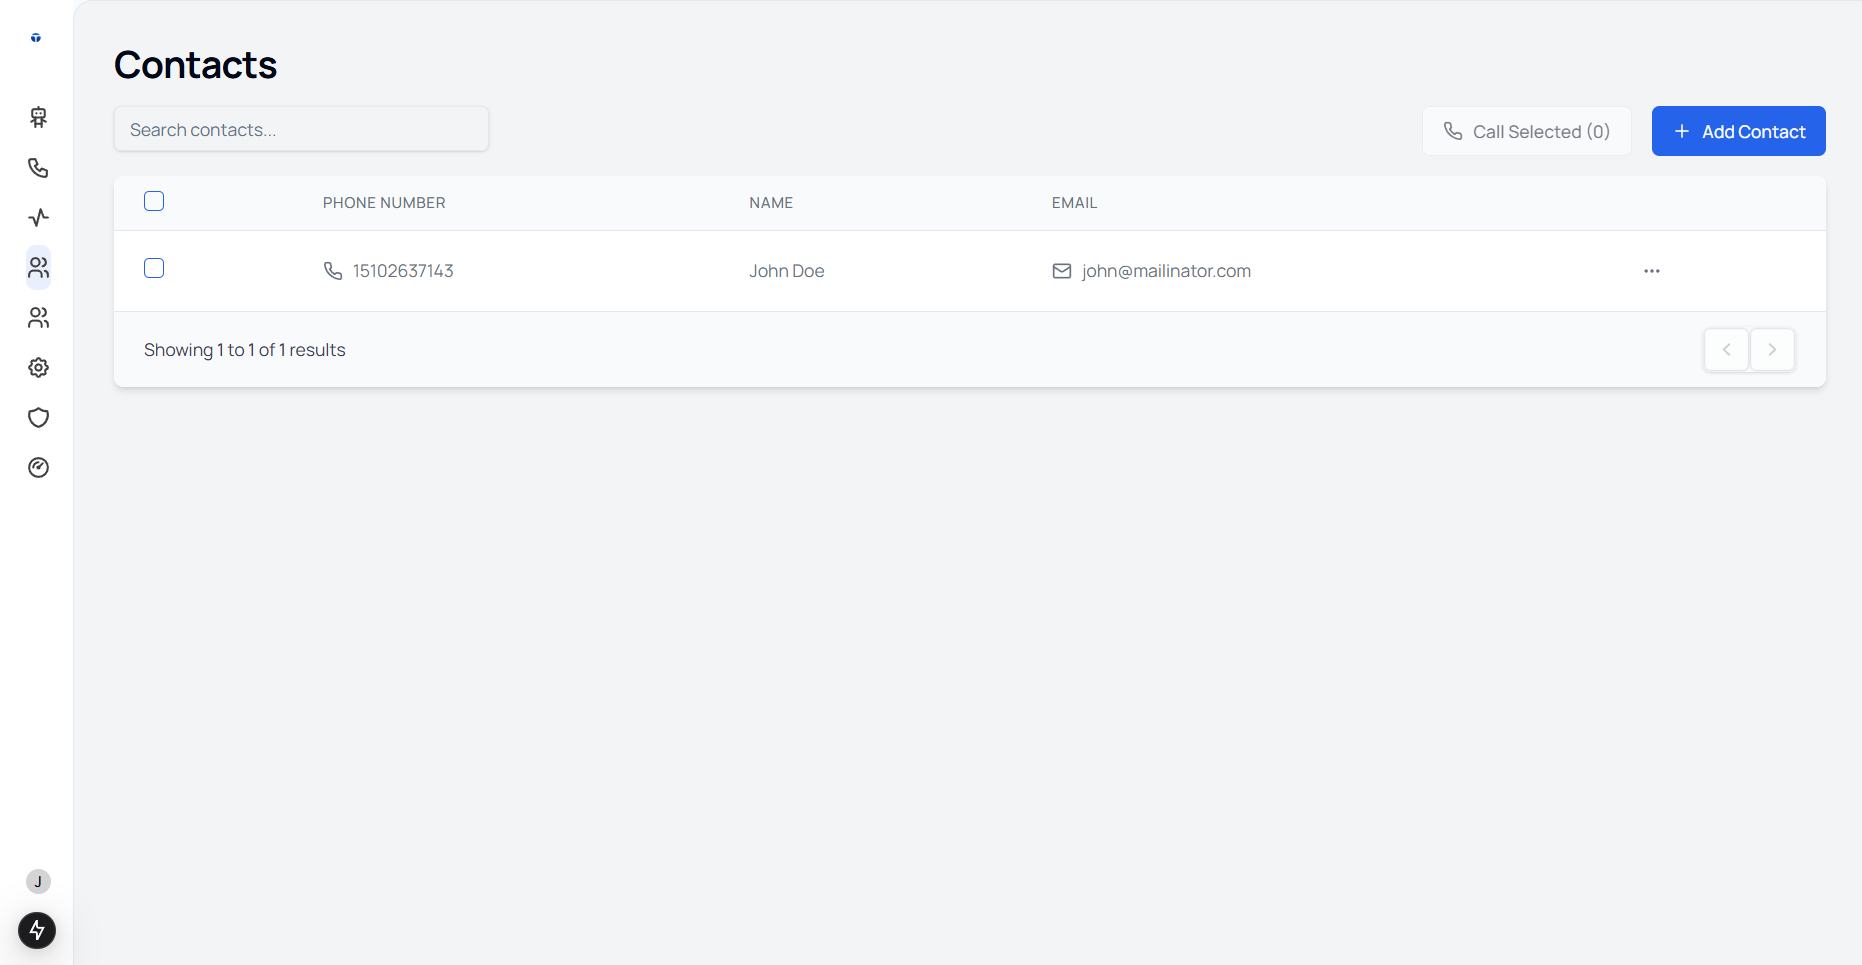The image size is (1862, 965).
Task: Open the J user avatar
Action: click(x=38, y=881)
